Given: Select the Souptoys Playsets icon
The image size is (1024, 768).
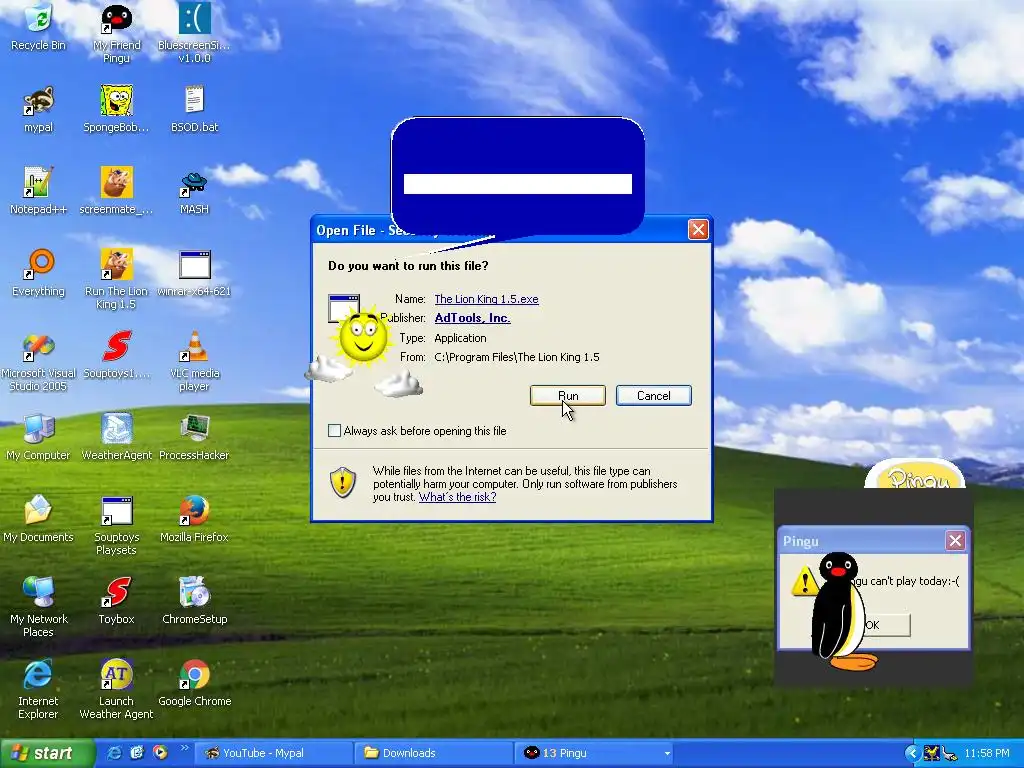Looking at the screenshot, I should 116,525.
